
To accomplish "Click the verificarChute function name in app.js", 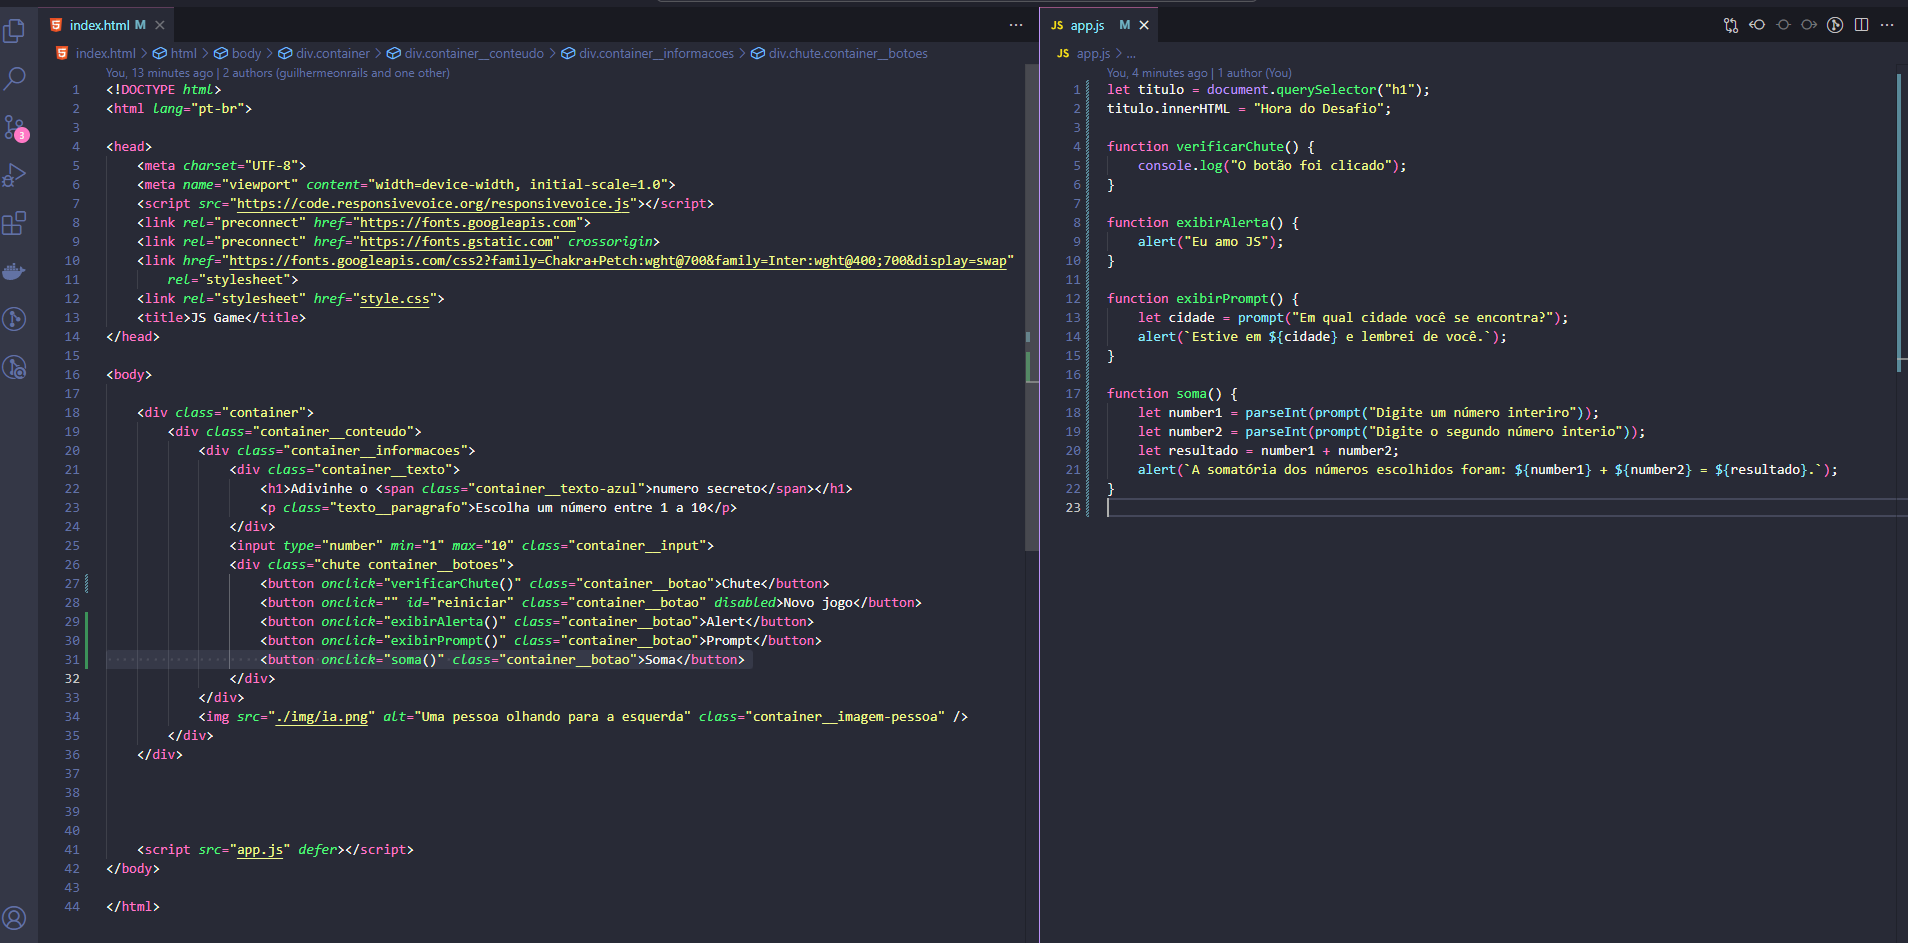I will [1229, 147].
